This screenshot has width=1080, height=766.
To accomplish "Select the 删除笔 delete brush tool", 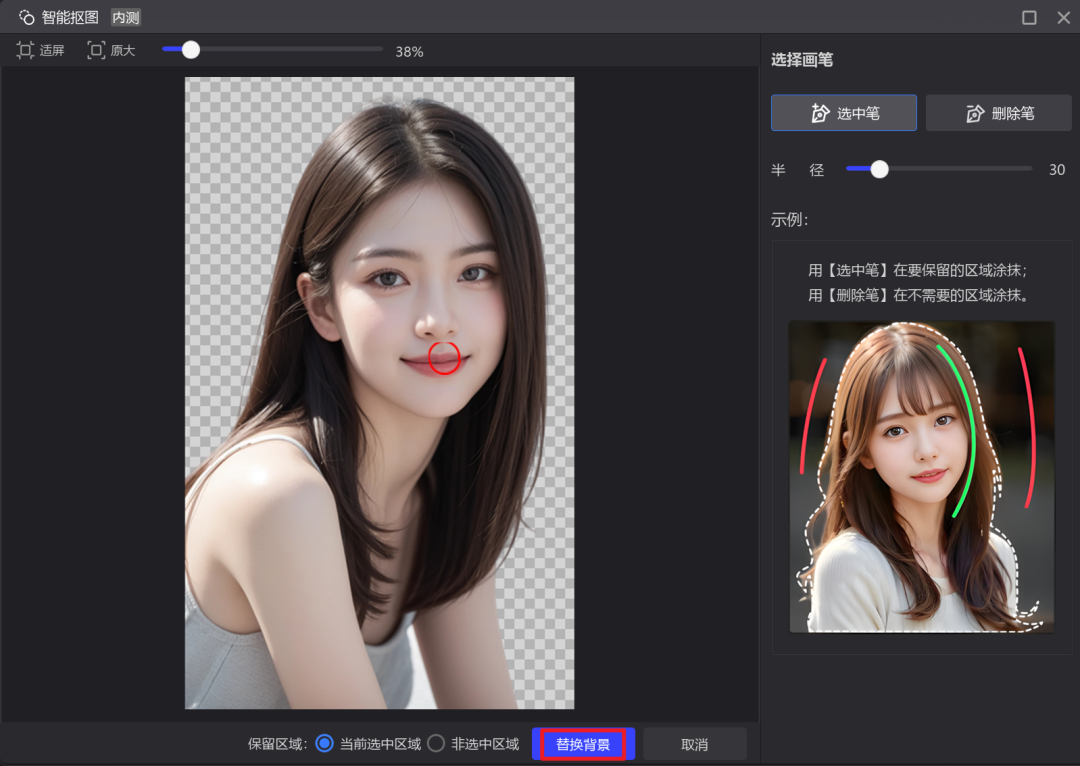I will 1000,113.
